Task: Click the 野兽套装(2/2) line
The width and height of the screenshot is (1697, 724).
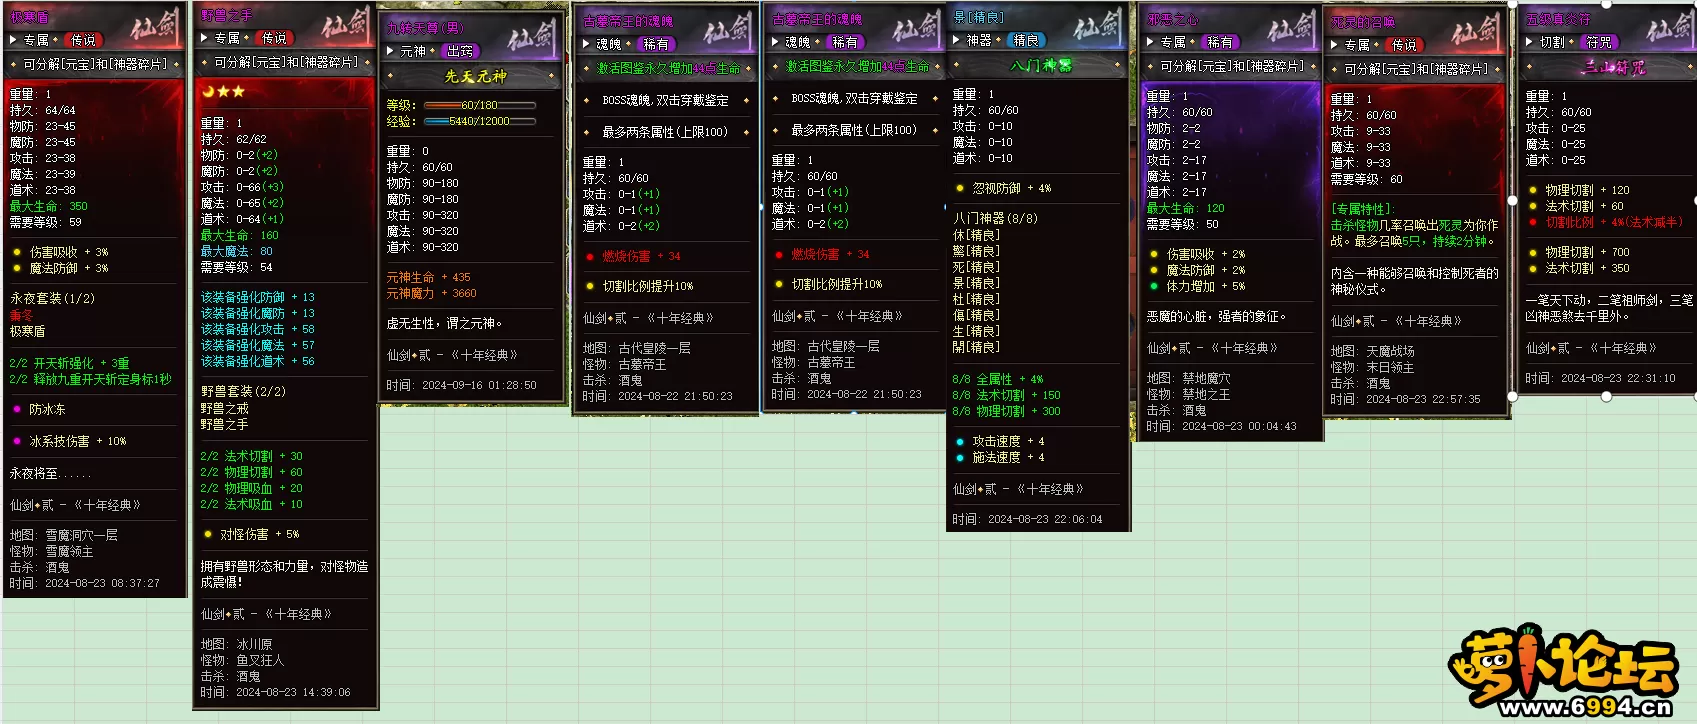Action: (x=243, y=391)
